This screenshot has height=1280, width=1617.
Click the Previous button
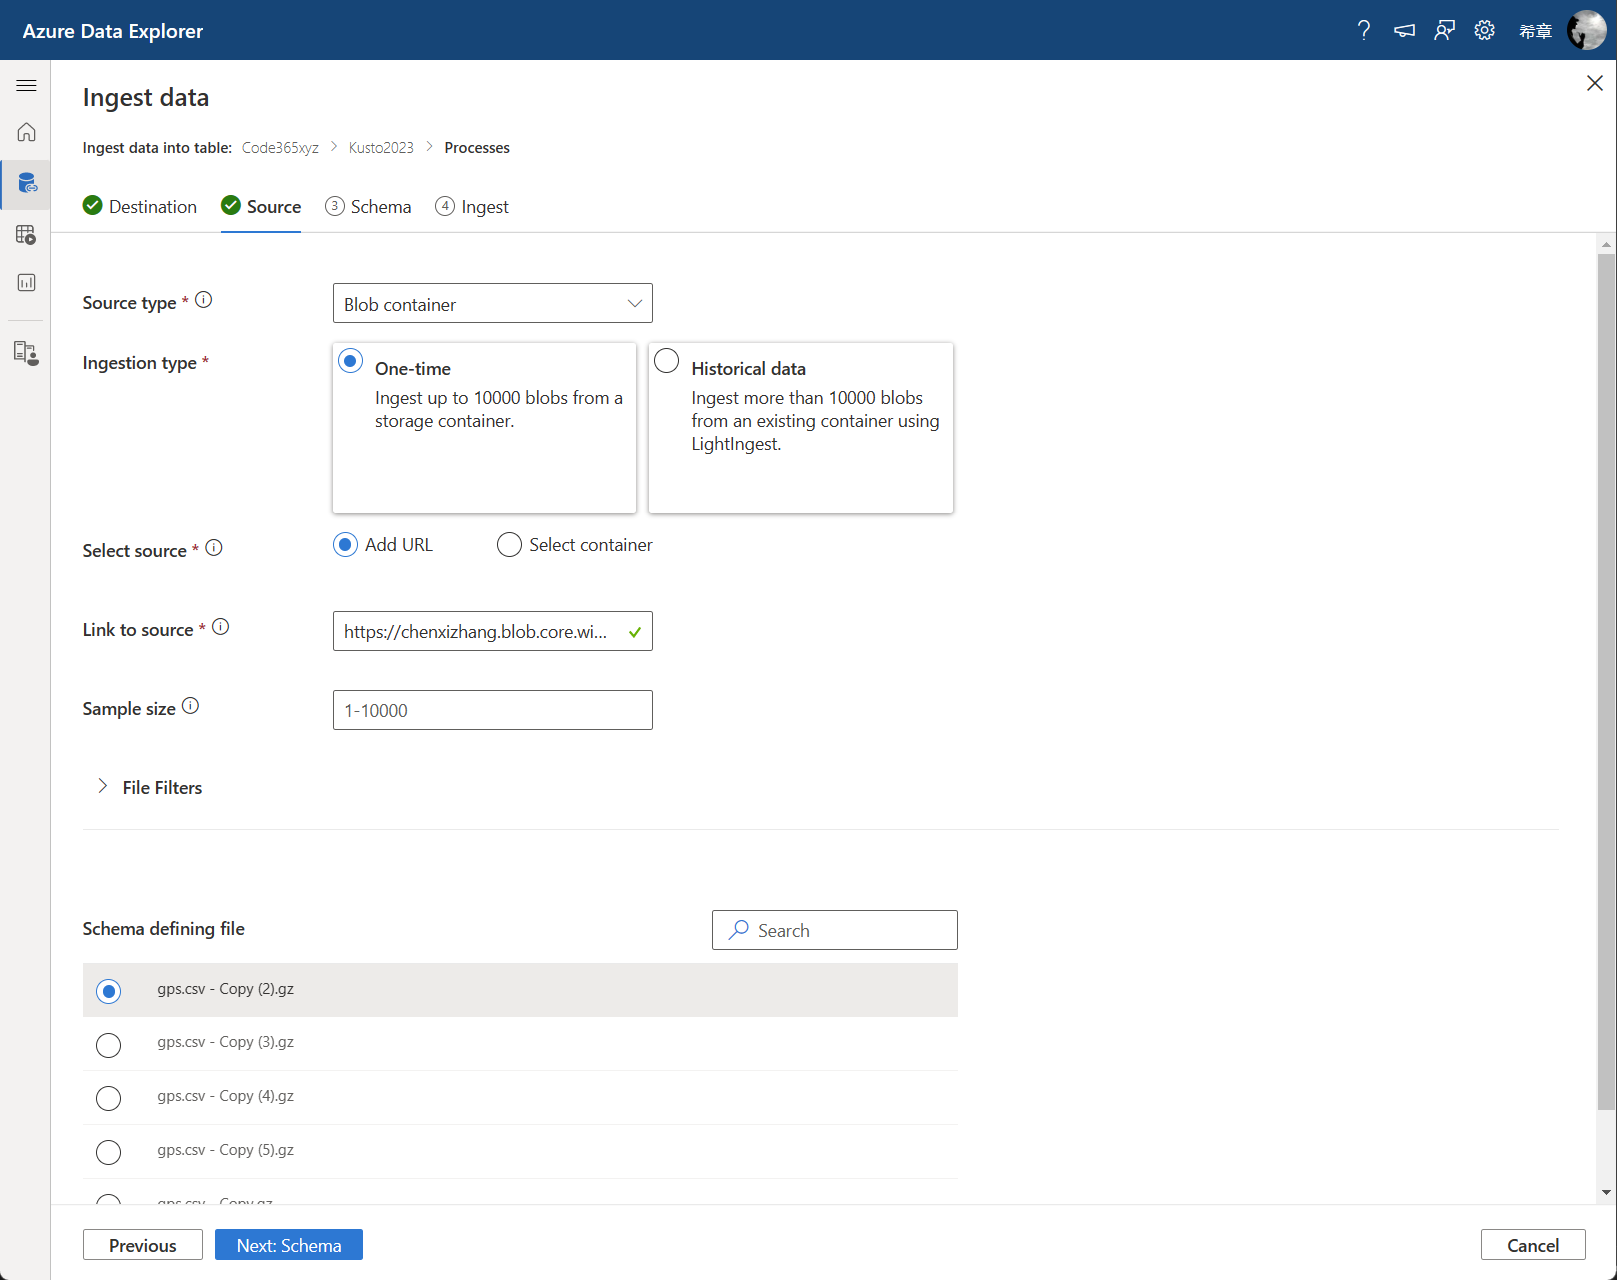click(x=143, y=1245)
